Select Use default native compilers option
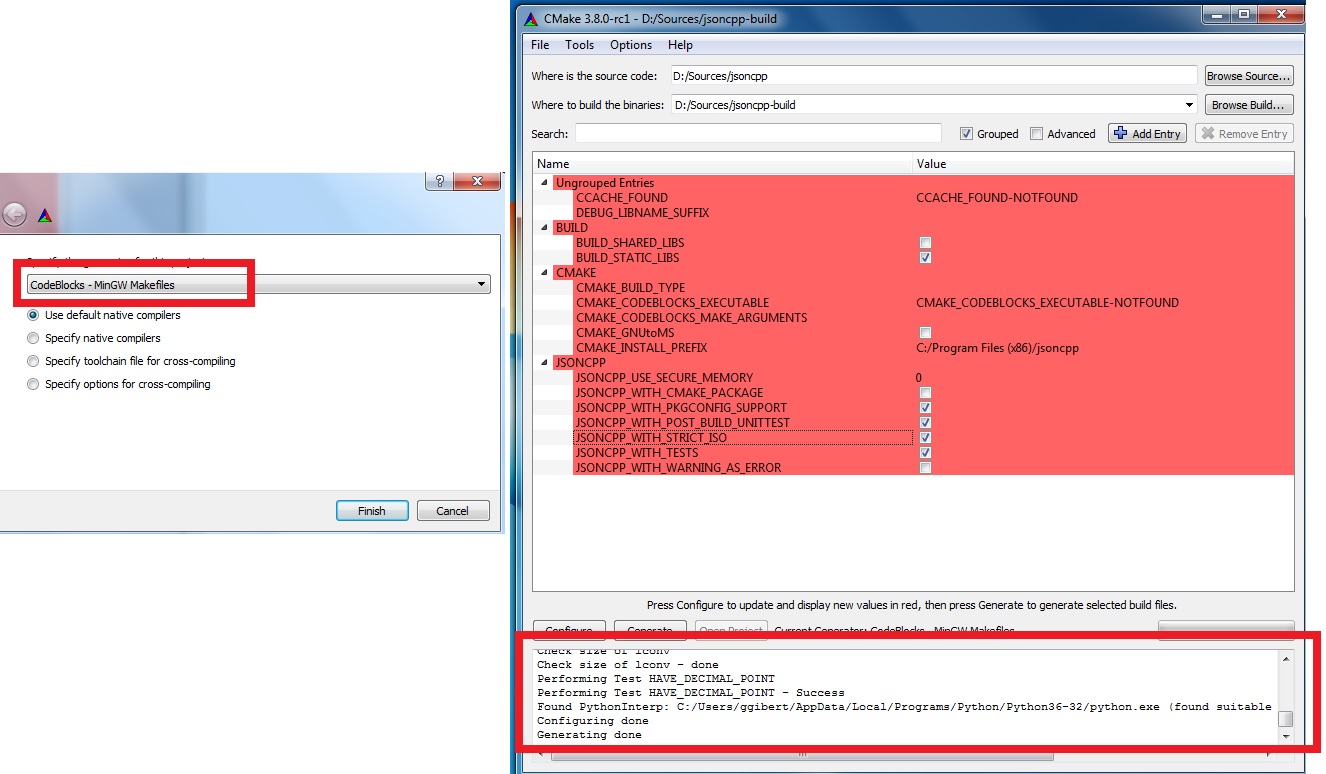This screenshot has width=1326, height=774. coord(33,315)
